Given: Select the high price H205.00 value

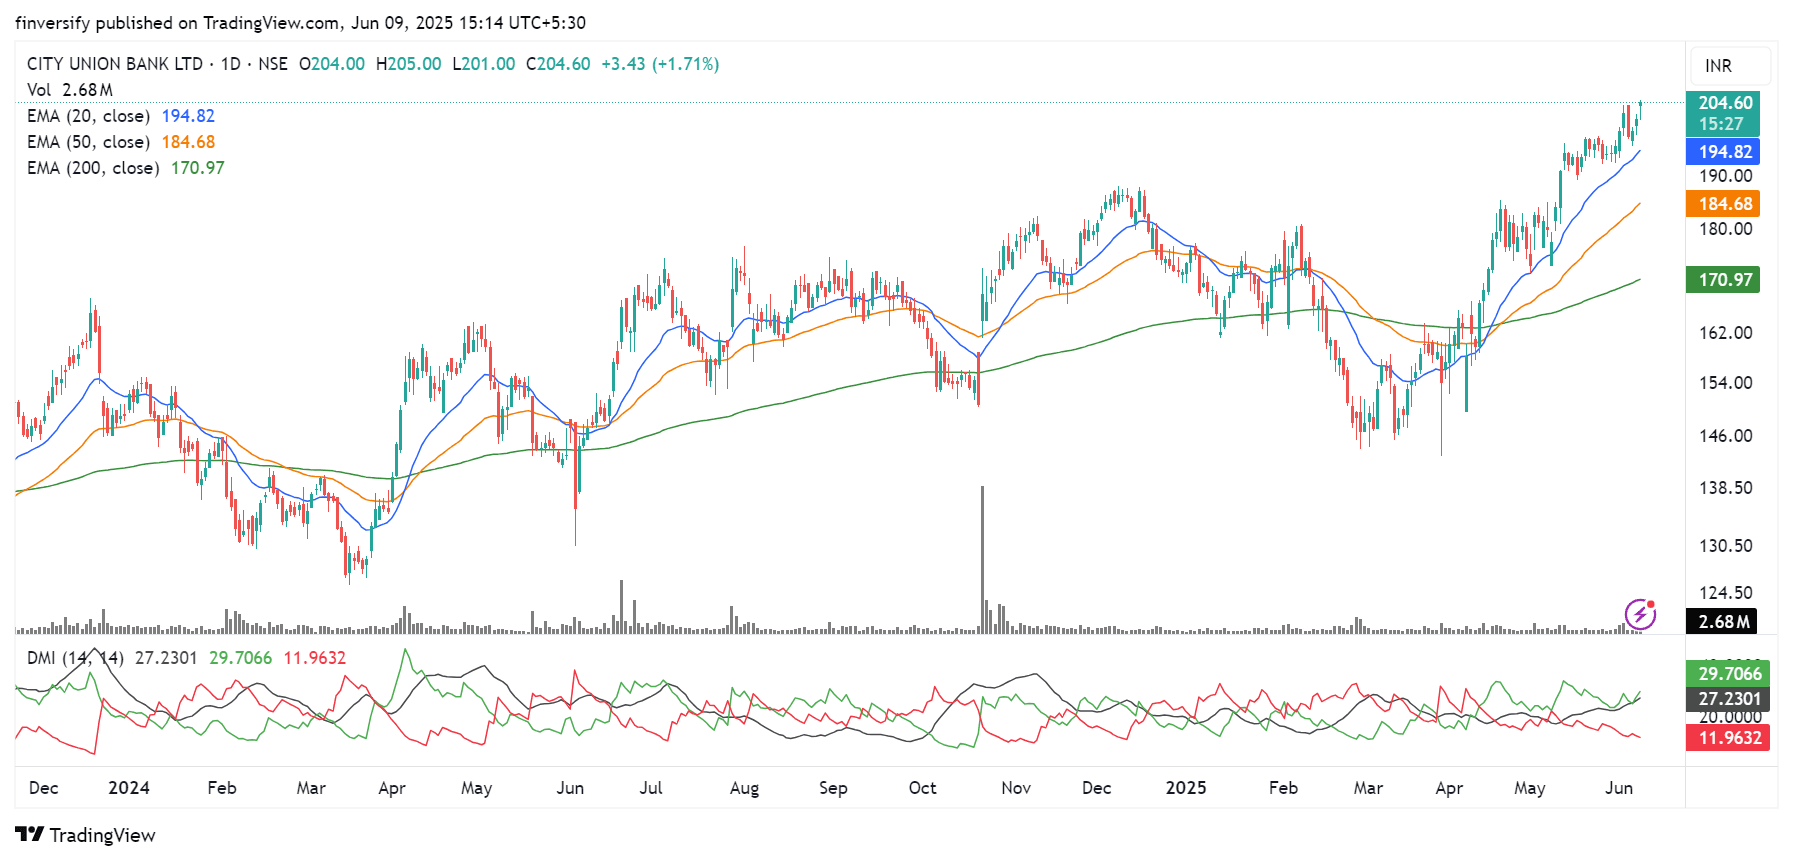Looking at the screenshot, I should coord(408,64).
